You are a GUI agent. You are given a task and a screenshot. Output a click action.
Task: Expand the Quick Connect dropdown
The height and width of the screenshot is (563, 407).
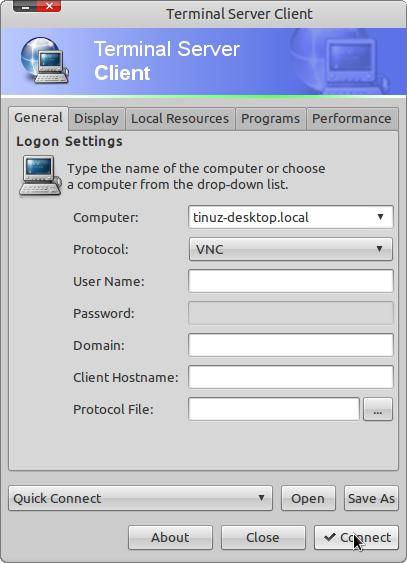(140, 498)
